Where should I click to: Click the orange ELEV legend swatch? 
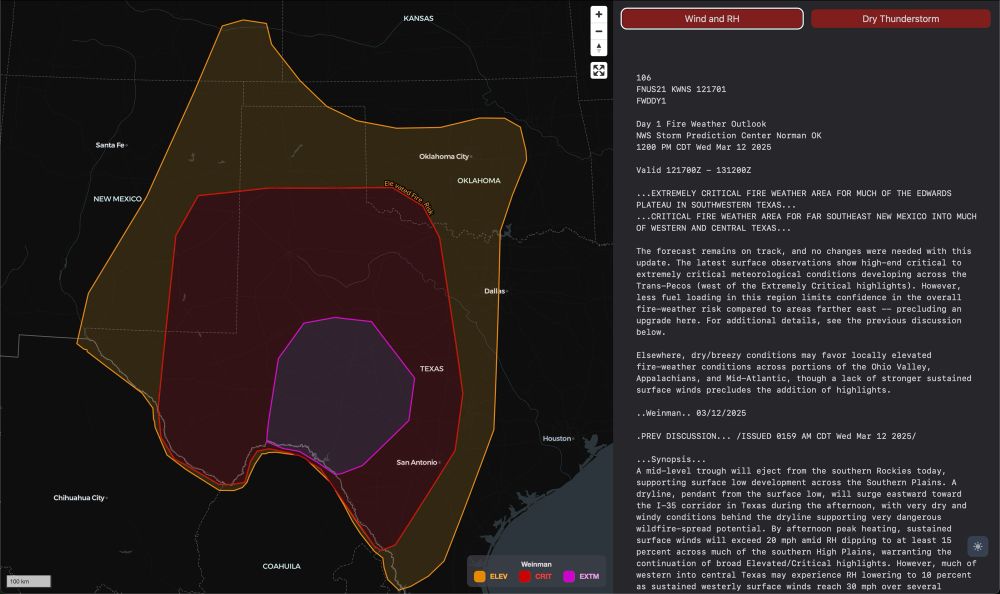coord(480,577)
